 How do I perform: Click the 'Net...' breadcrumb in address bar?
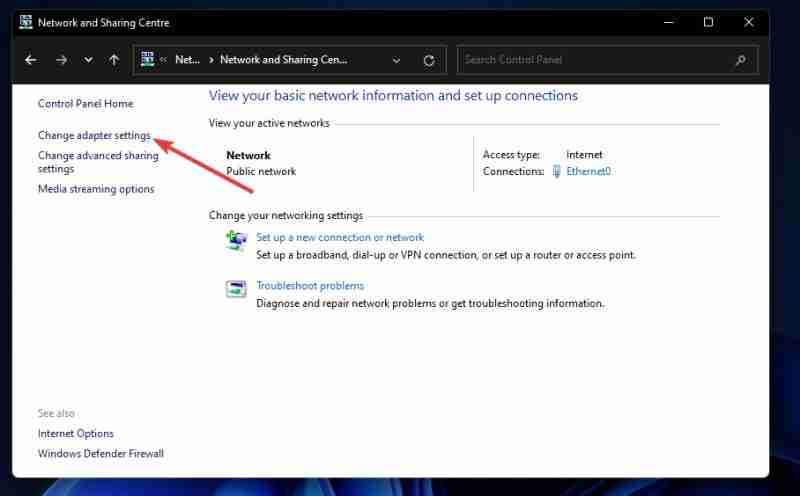(x=187, y=60)
